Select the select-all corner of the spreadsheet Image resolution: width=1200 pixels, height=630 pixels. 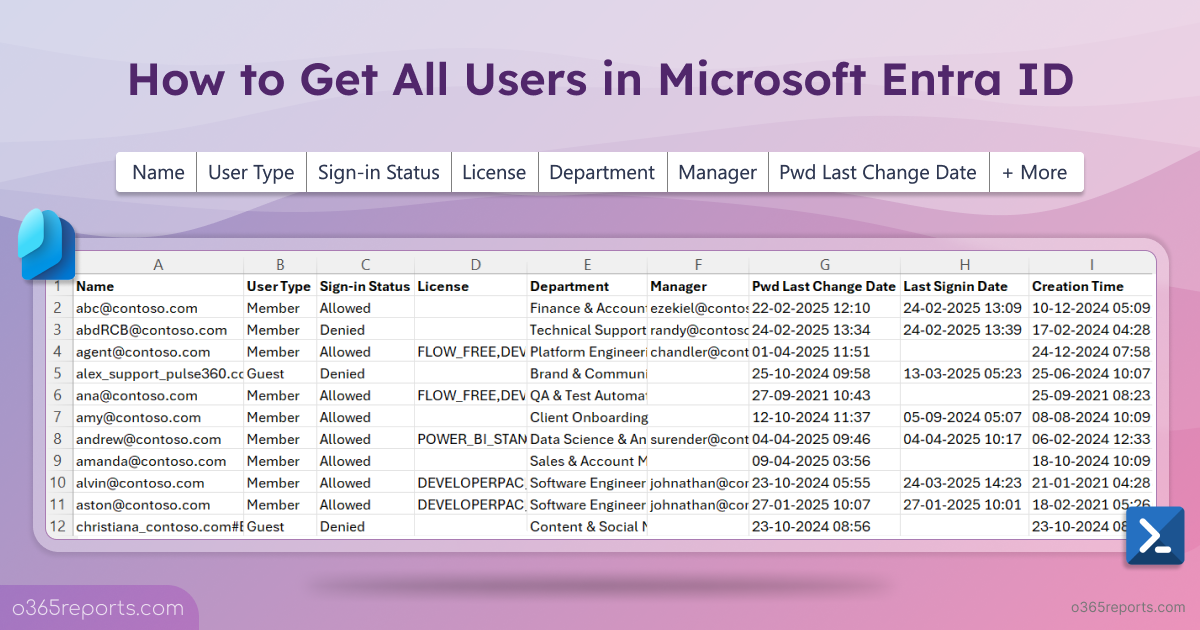click(58, 264)
